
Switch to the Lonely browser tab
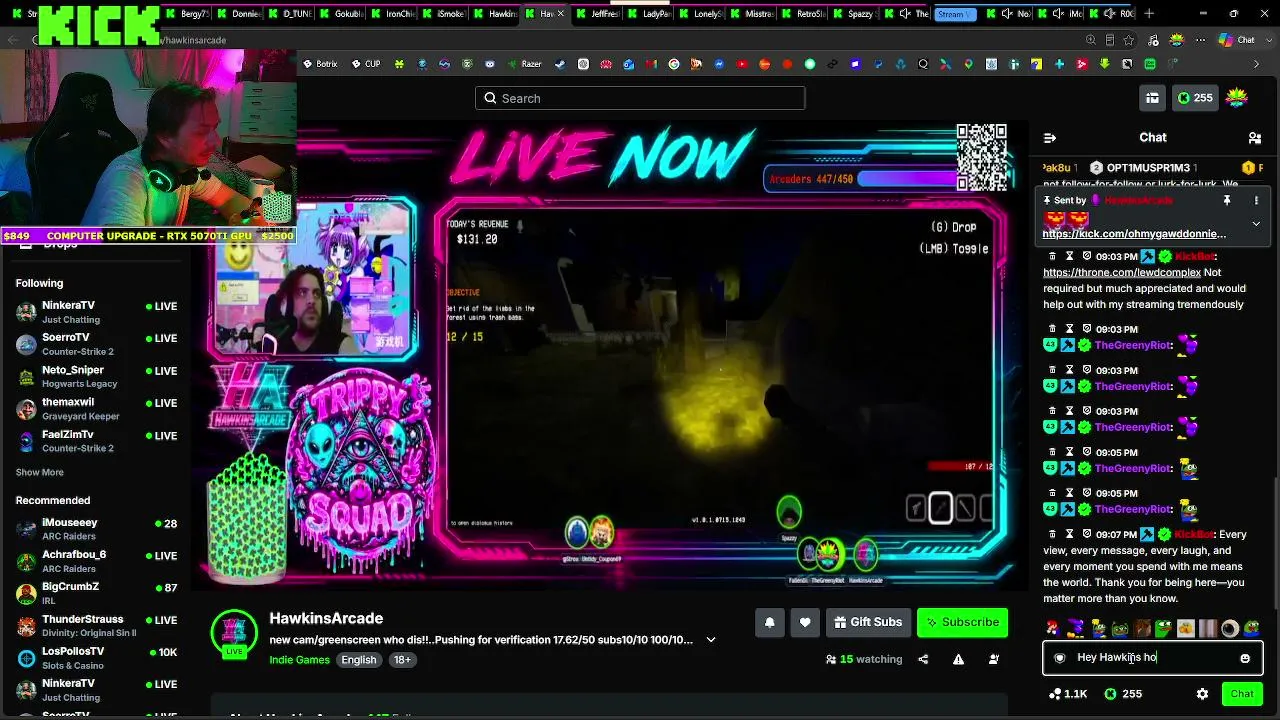701,14
